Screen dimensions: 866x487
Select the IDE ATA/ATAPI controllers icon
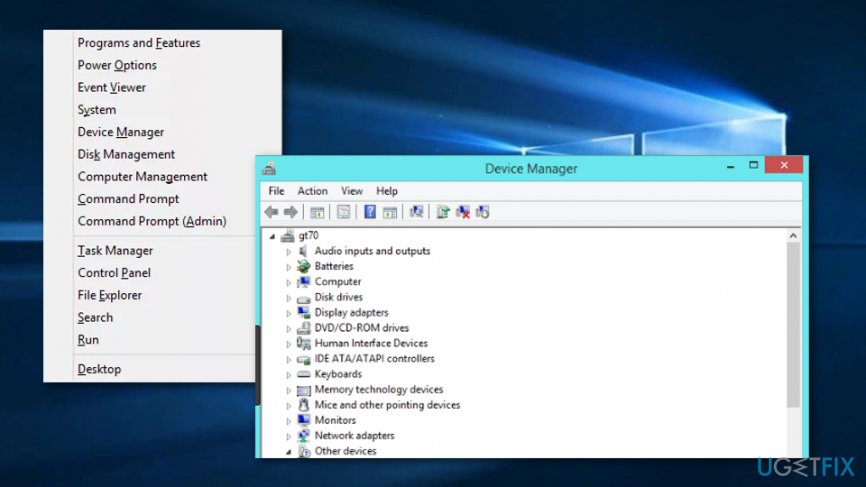click(x=303, y=359)
